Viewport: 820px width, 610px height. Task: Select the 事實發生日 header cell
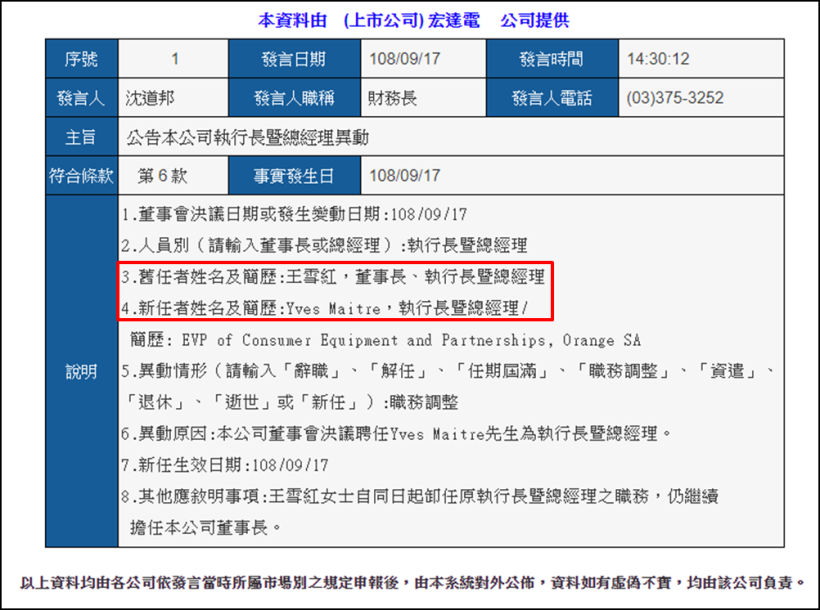click(294, 175)
